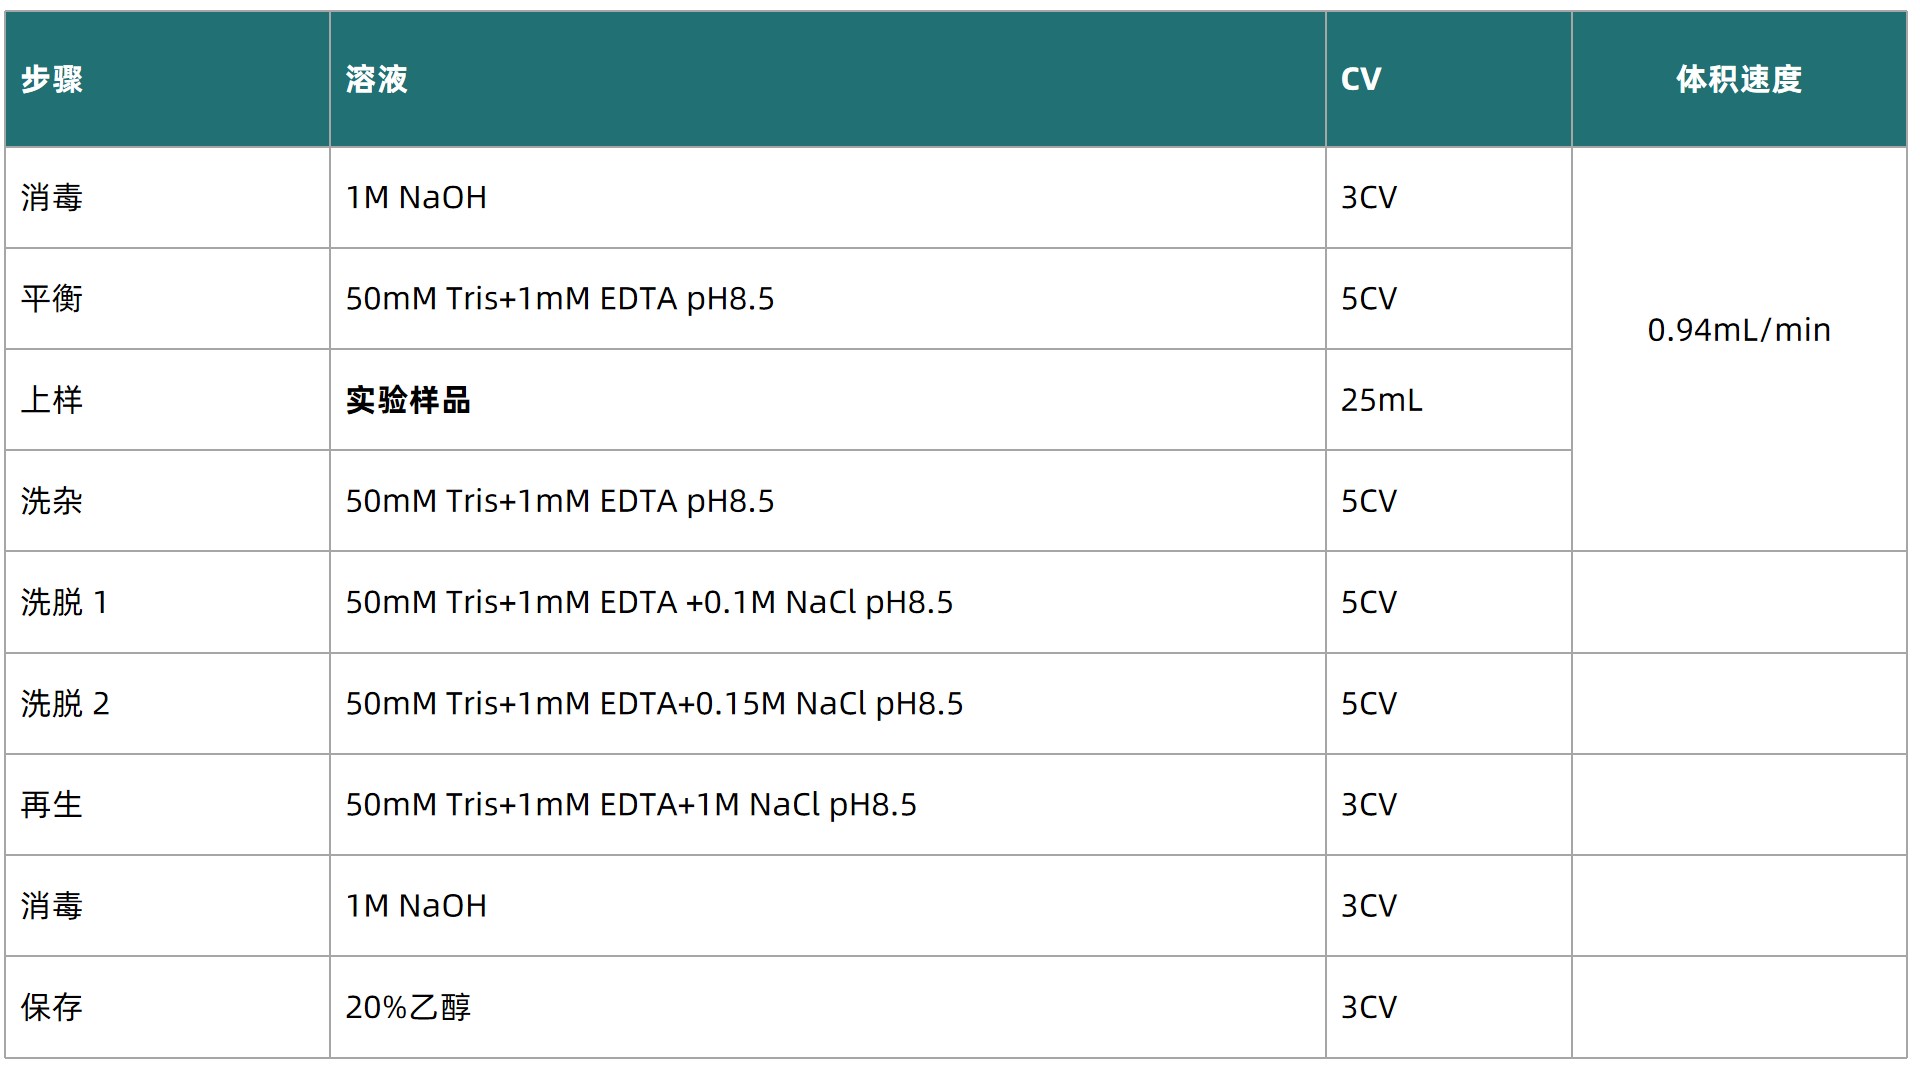Screen dimensions: 1920x1080
Task: Select the 25mL volume cell
Action: click(1381, 400)
